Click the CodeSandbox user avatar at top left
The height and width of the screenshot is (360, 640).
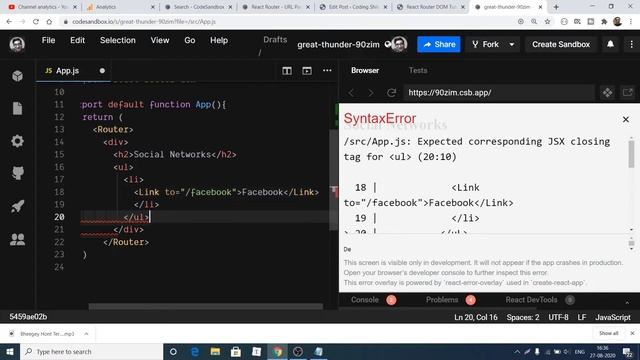pos(17,44)
